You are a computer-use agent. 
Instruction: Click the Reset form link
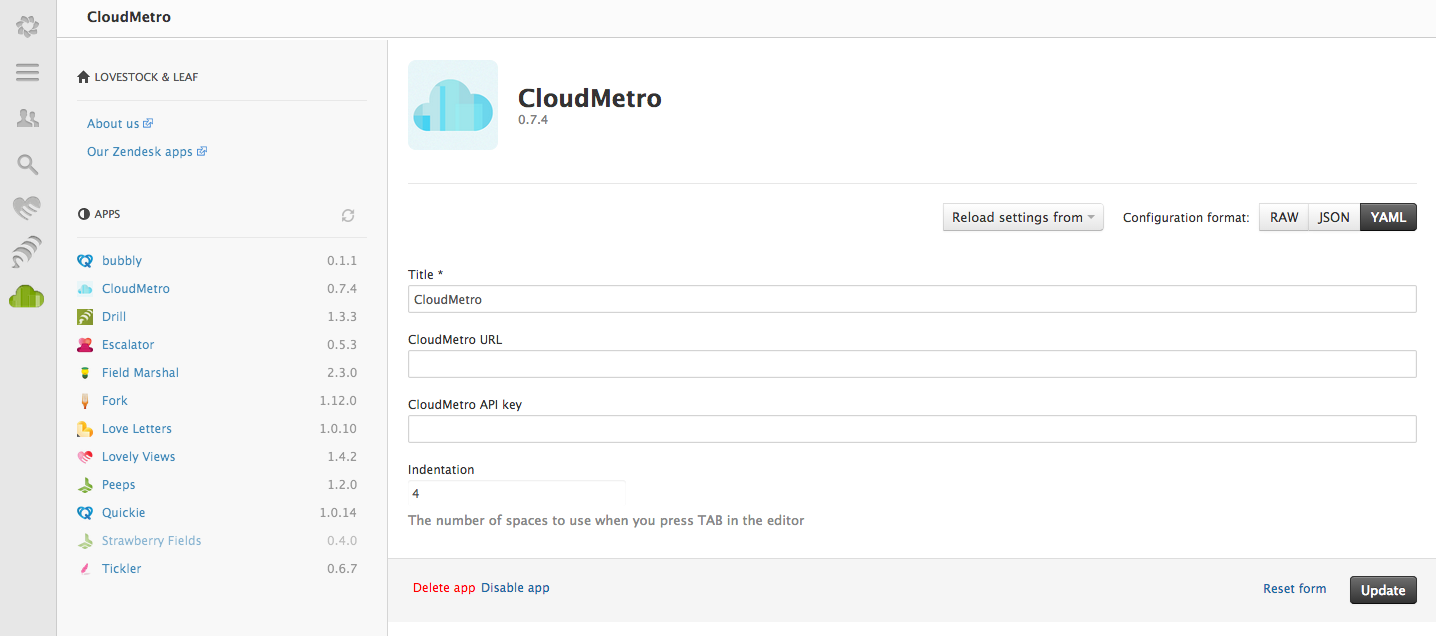[1295, 589]
